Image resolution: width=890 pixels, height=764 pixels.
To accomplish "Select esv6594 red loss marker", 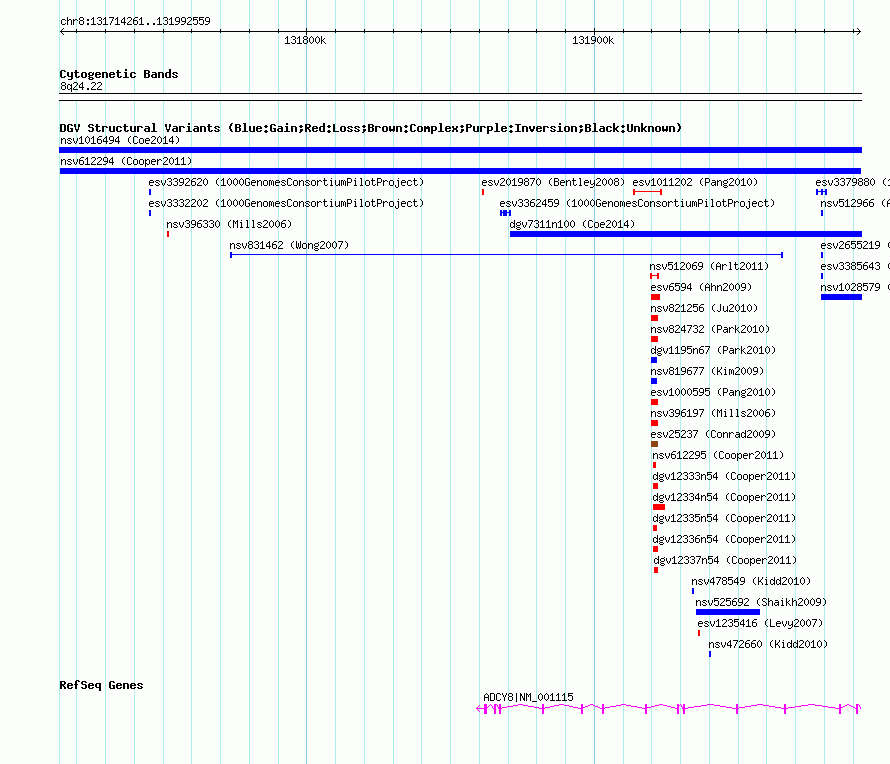I will (655, 297).
